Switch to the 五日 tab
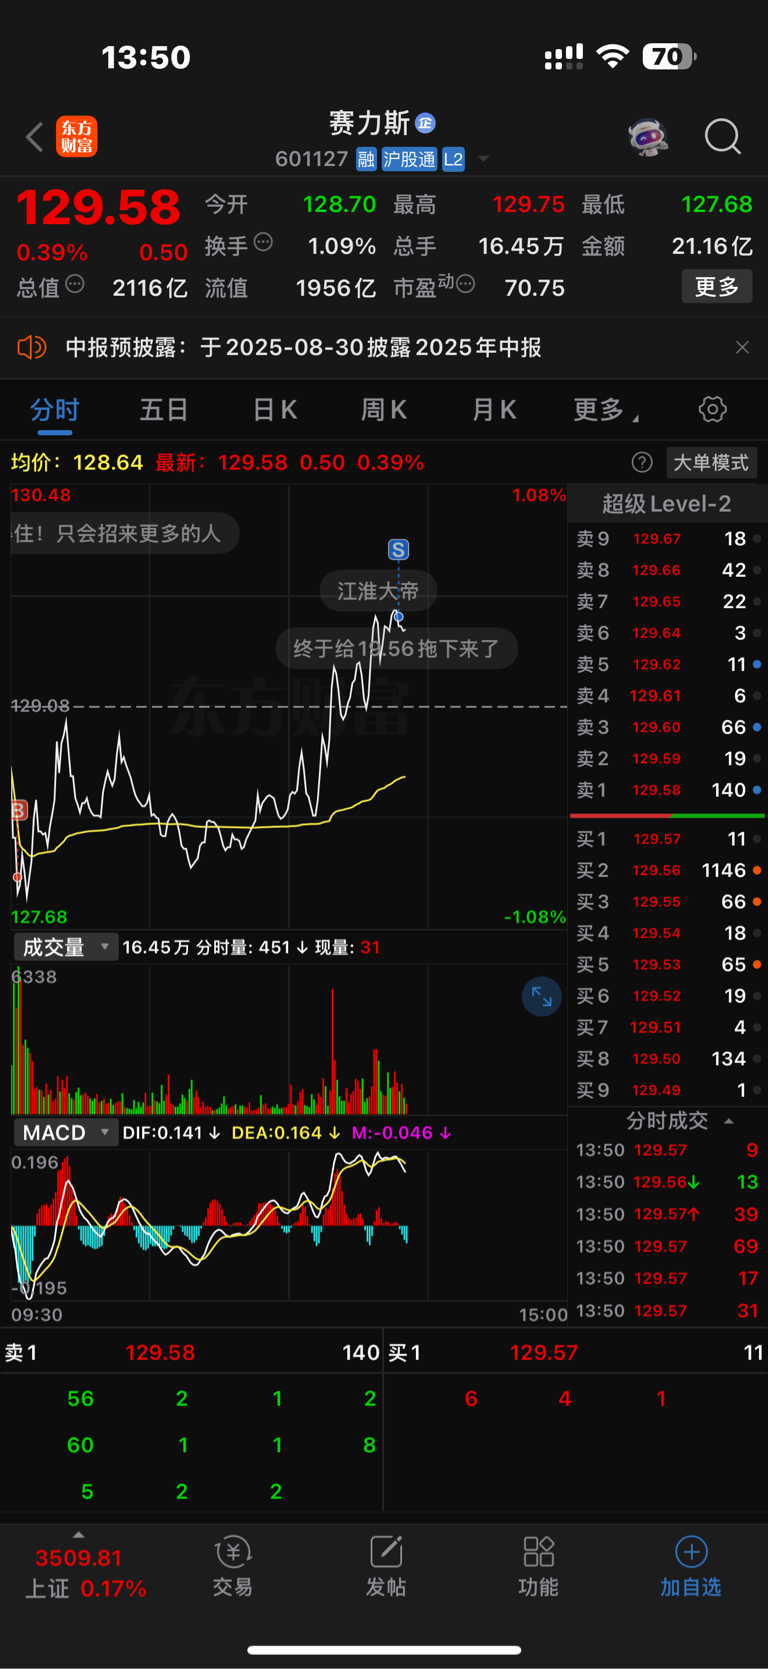 (164, 410)
